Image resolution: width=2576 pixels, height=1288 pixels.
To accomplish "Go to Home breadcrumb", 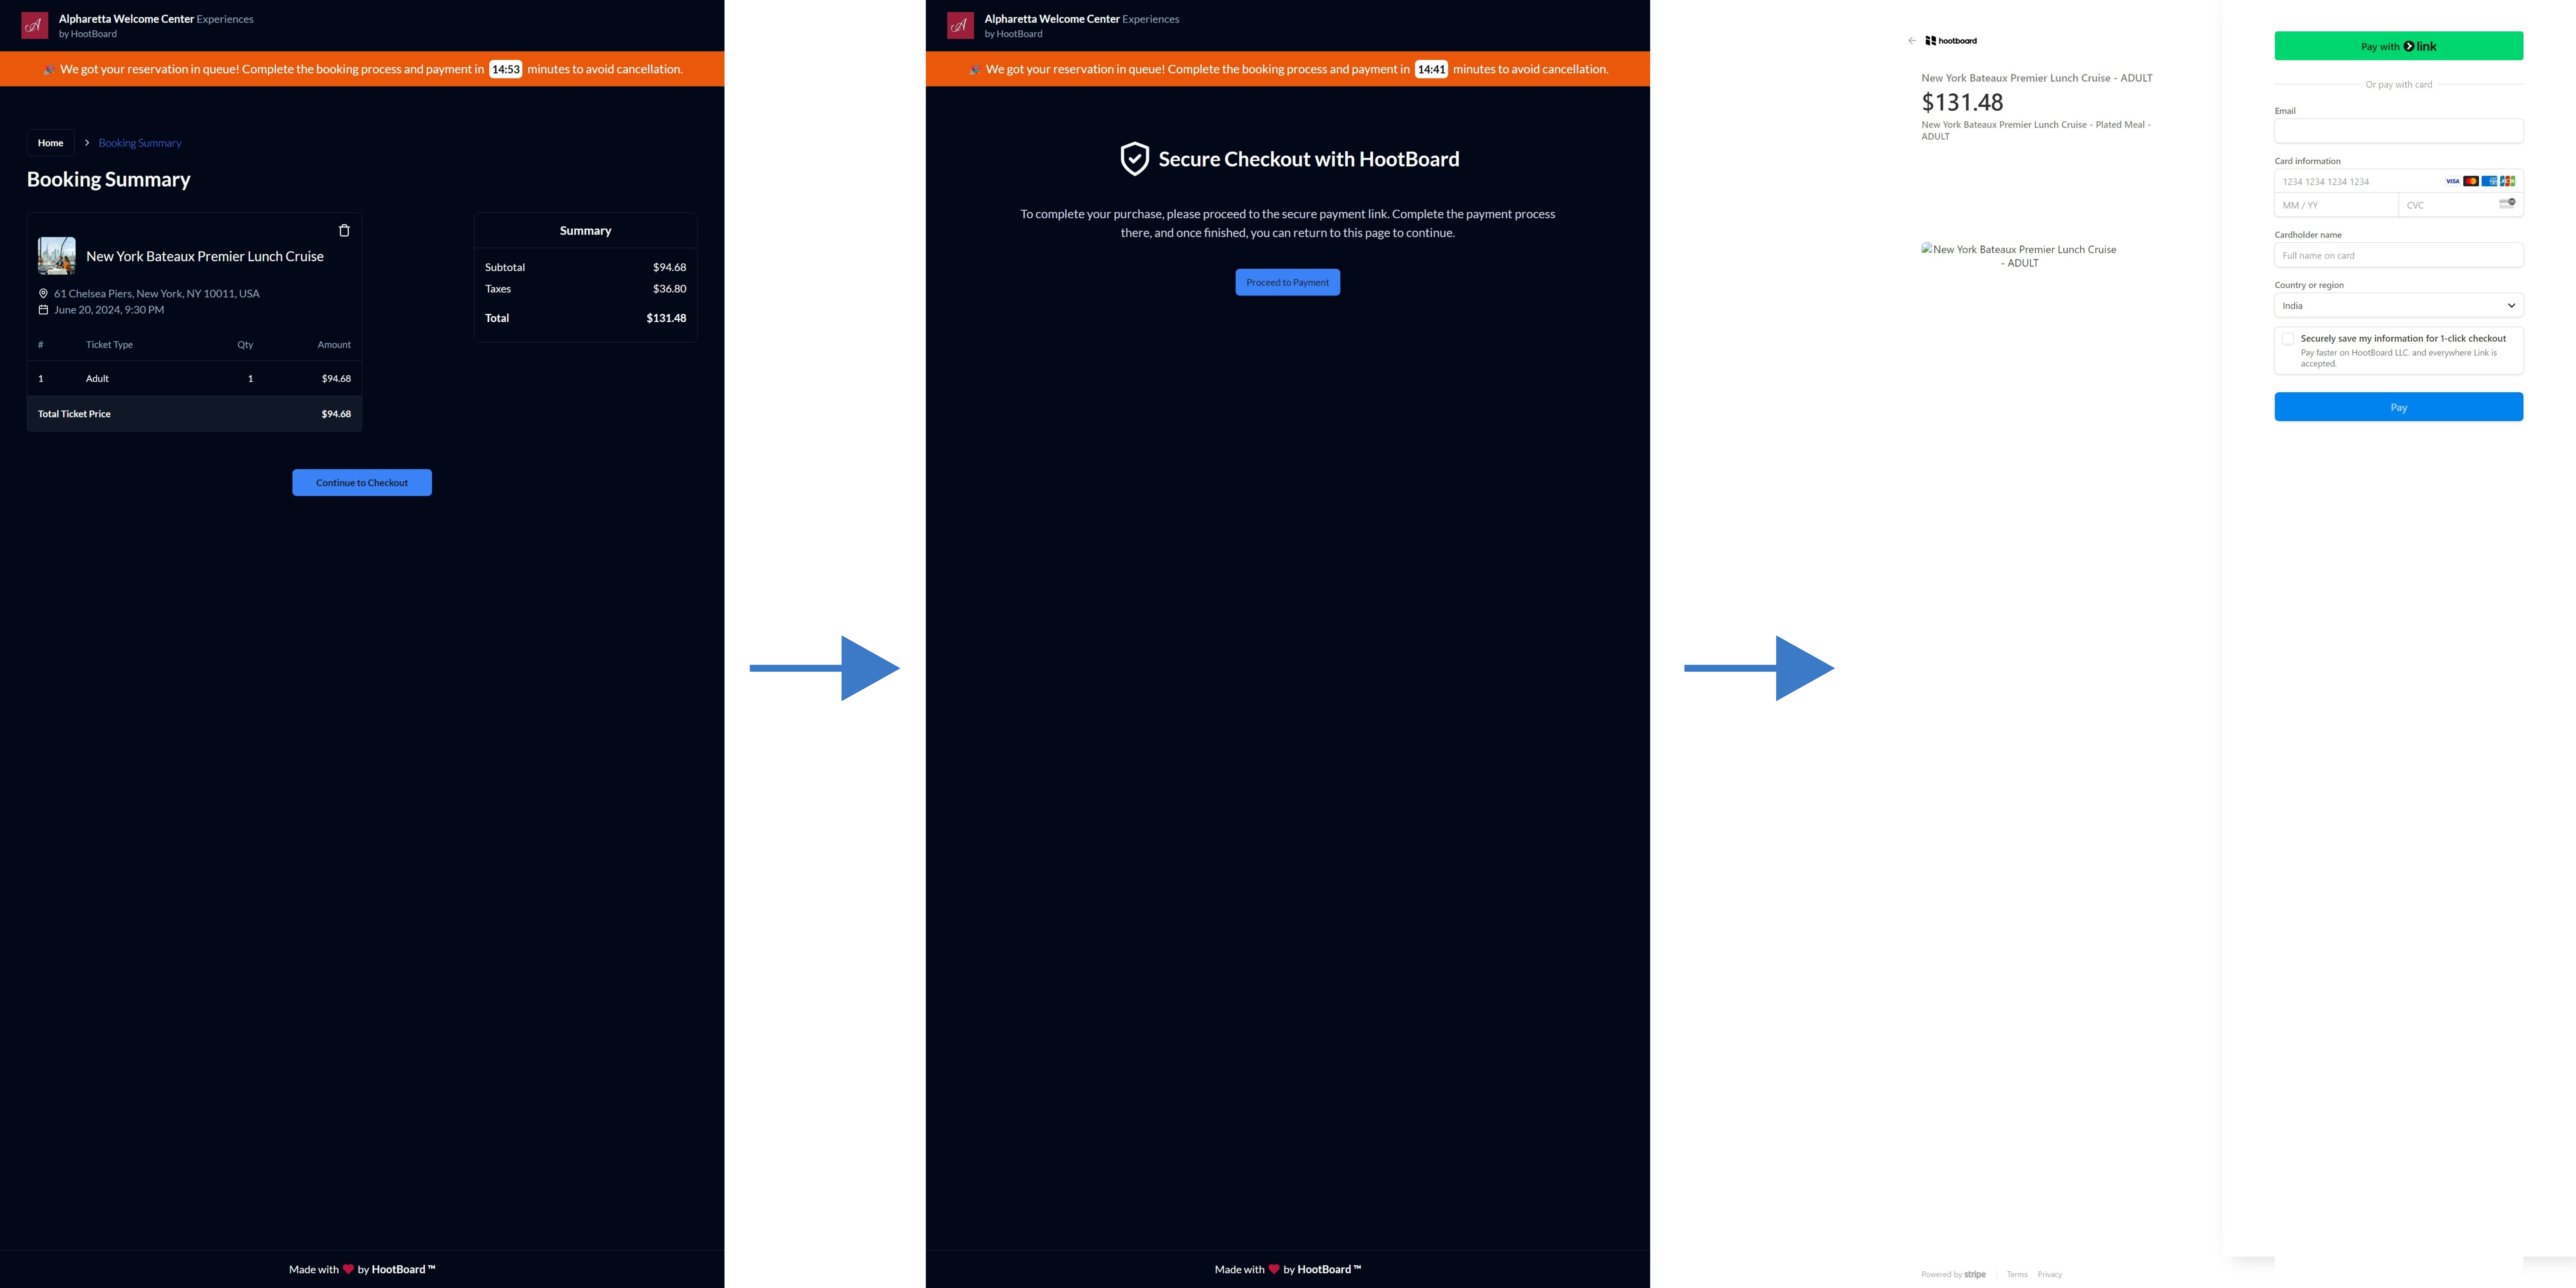I will click(50, 143).
